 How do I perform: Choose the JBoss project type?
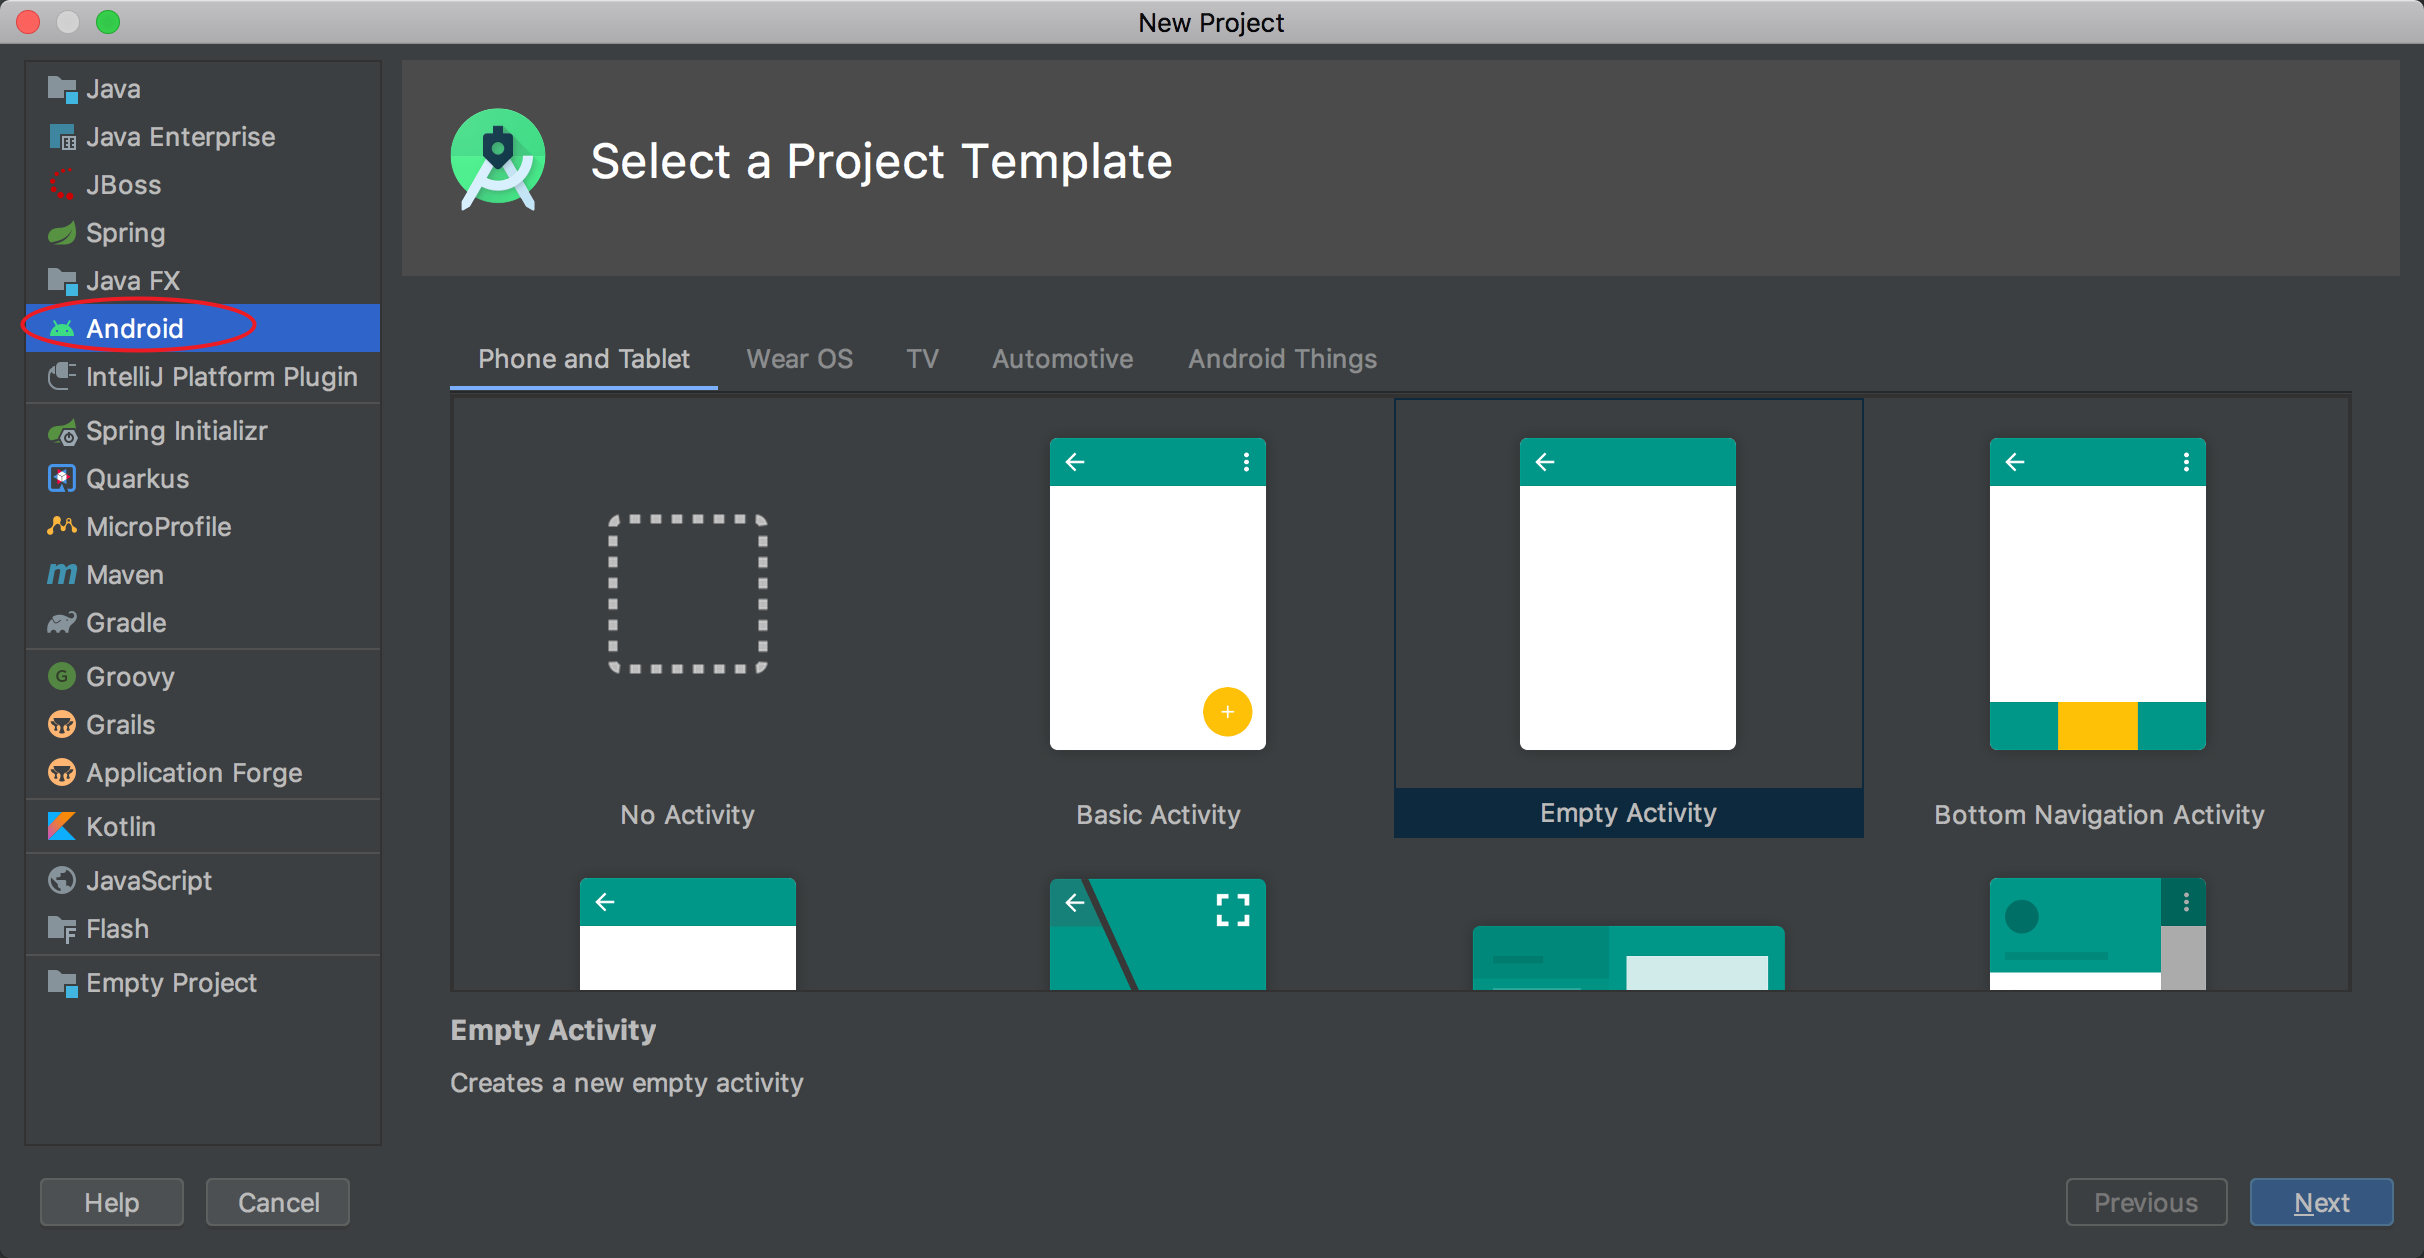(203, 185)
